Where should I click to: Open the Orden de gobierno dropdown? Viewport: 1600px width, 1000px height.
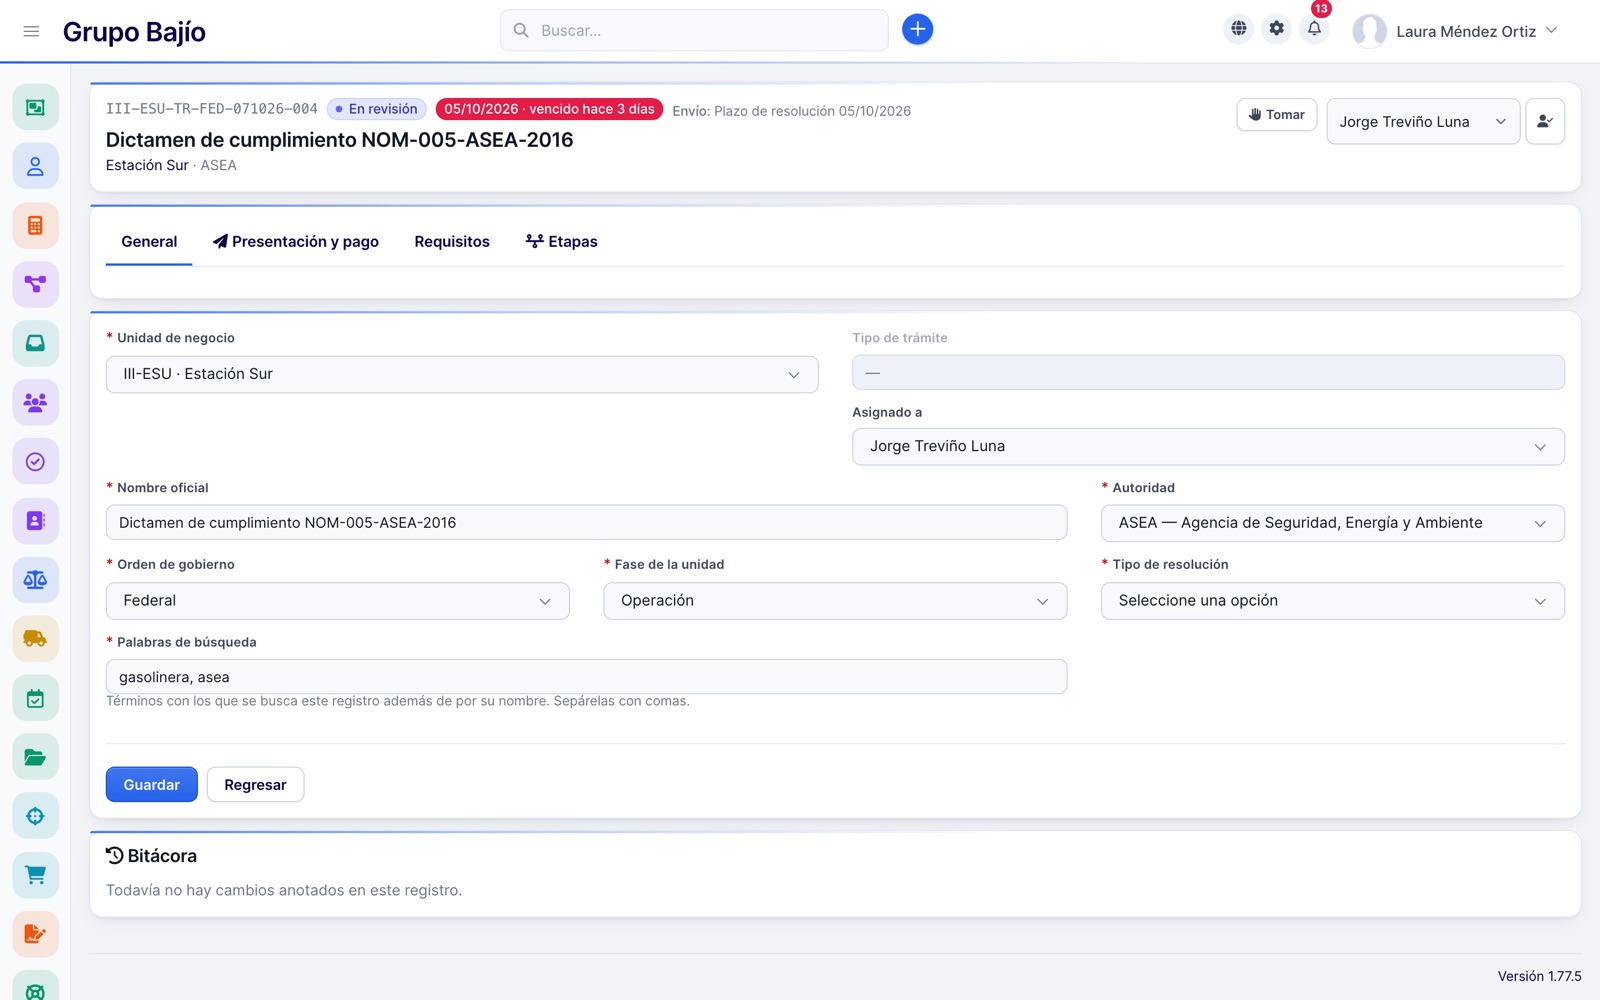click(x=338, y=601)
